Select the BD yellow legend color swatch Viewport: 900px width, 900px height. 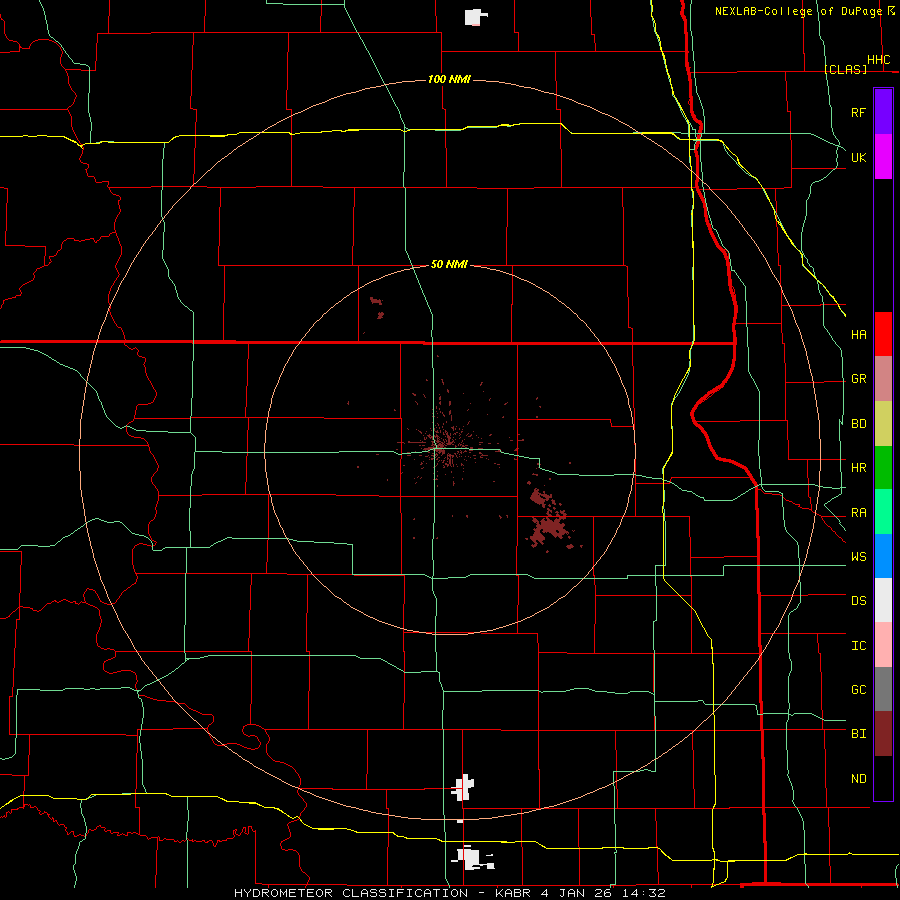pyautogui.click(x=883, y=424)
